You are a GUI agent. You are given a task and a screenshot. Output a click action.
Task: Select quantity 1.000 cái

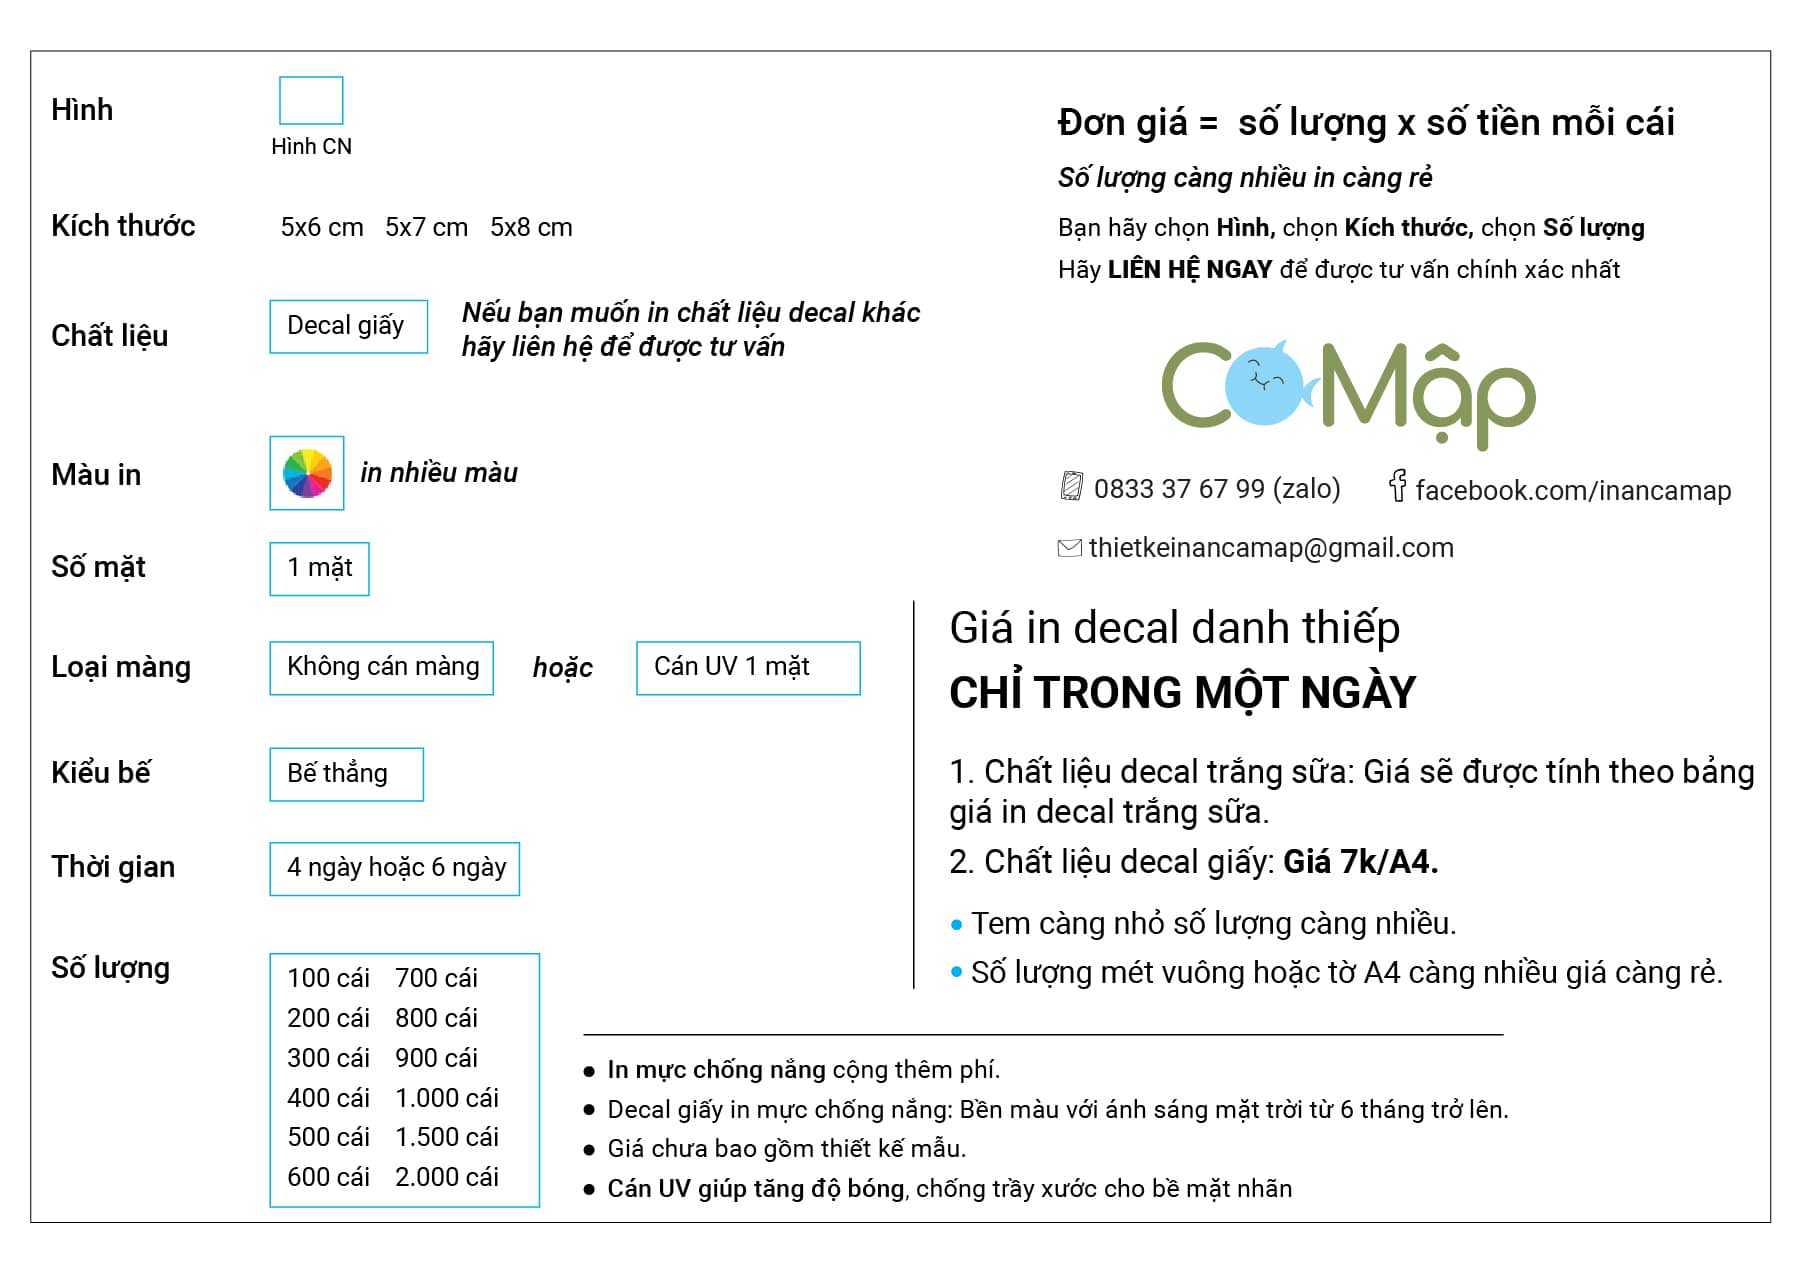pos(446,1098)
